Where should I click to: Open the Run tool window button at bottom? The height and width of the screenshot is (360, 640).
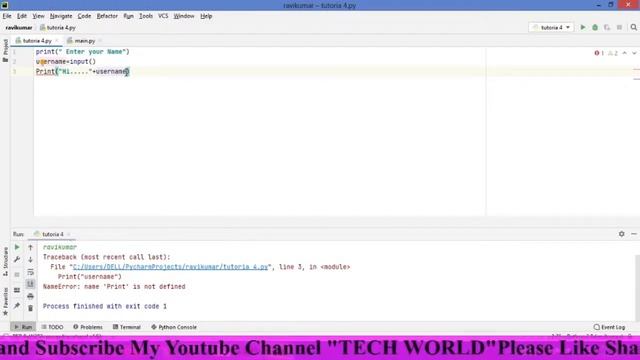click(x=23, y=327)
